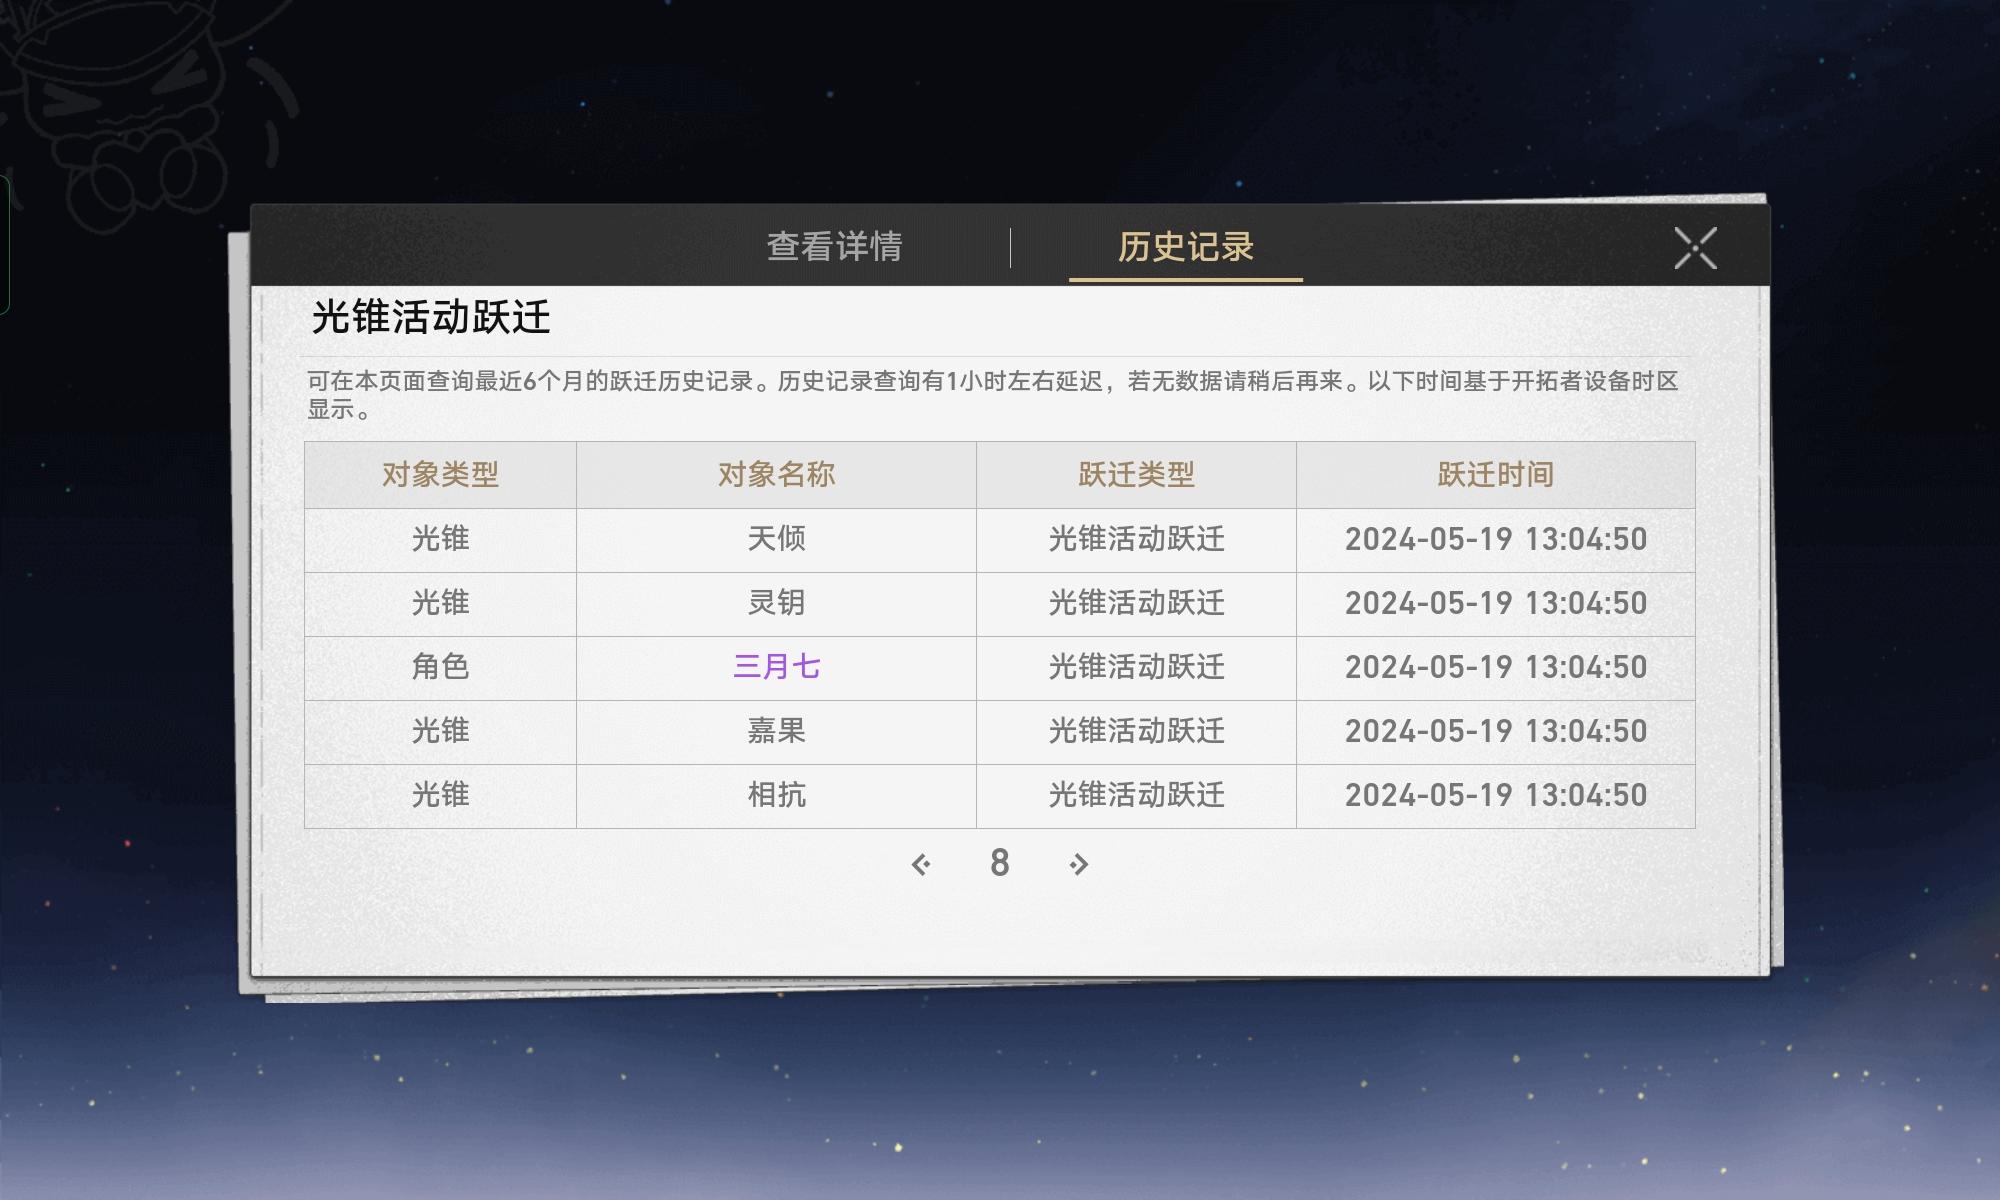Image resolution: width=2000 pixels, height=1200 pixels.
Task: Click the 相抗 light cone name
Action: [776, 795]
